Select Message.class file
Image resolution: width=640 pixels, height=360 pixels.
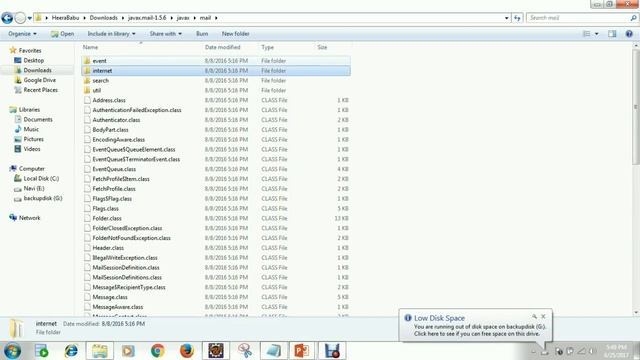coord(110,297)
